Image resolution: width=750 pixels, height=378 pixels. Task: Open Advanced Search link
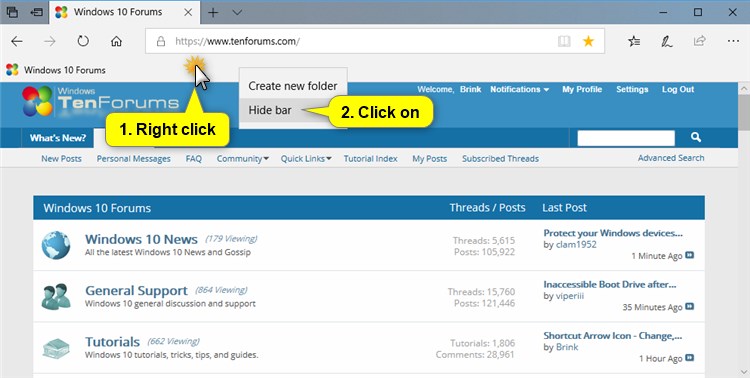tap(671, 158)
